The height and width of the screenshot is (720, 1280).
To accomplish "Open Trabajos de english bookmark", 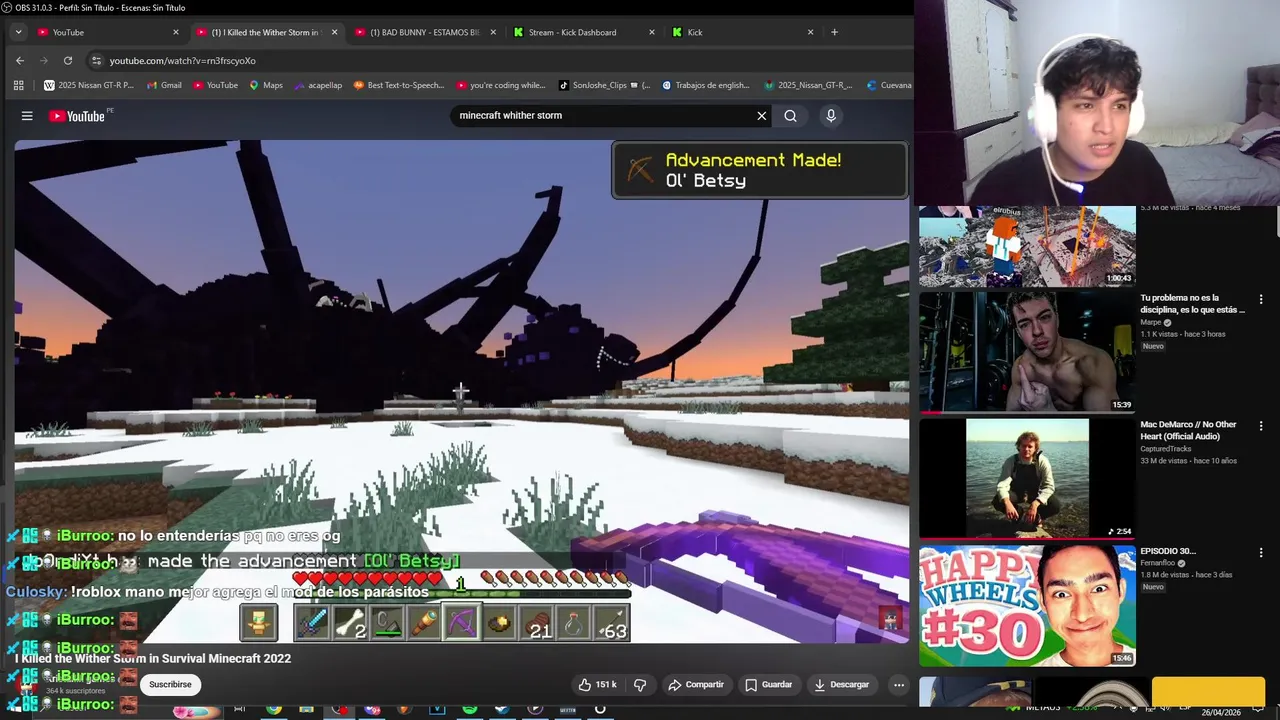I will 705,85.
